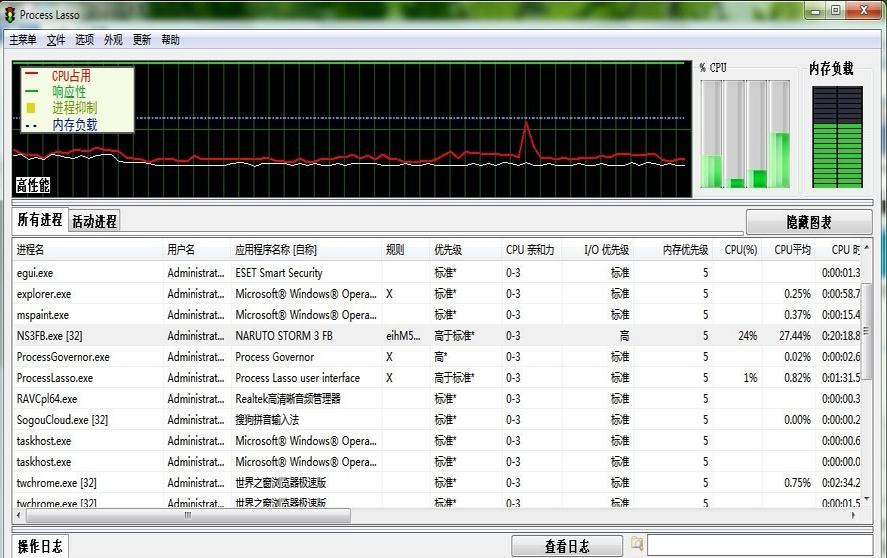Sort by 应用程序名称 column header

pos(306,250)
